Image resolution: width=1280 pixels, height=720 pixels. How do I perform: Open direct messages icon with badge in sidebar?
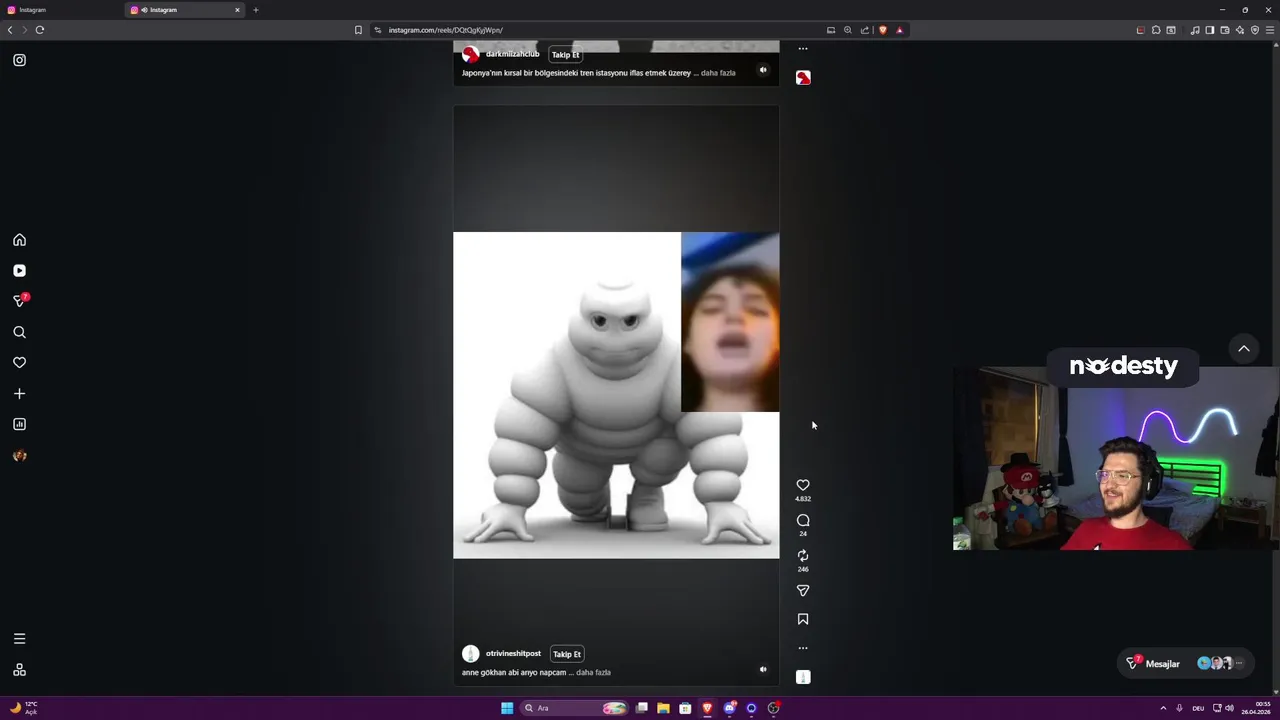pyautogui.click(x=20, y=300)
